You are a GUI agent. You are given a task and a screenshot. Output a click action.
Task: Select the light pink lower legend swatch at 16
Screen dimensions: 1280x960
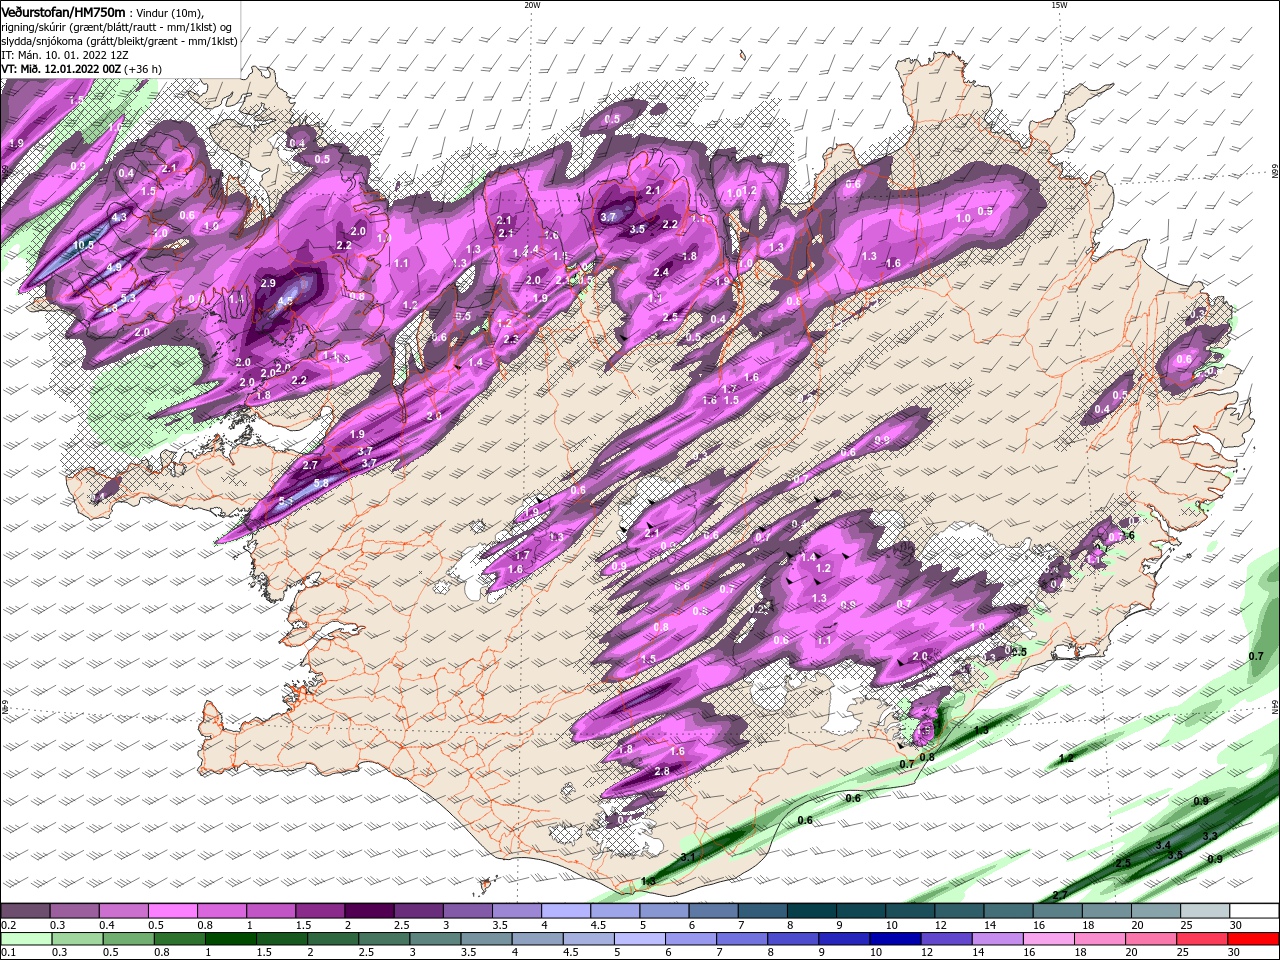[1048, 939]
